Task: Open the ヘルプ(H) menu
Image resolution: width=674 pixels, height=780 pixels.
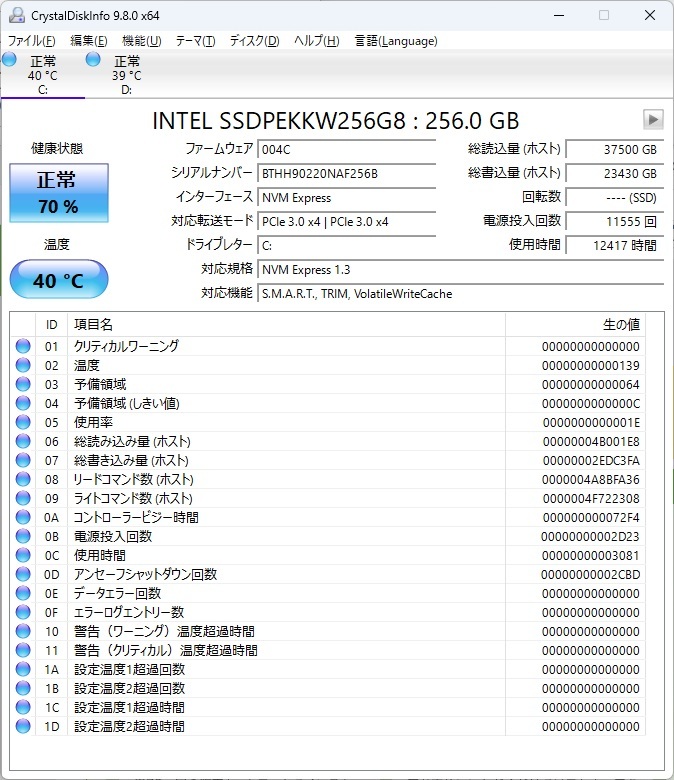Action: [316, 41]
